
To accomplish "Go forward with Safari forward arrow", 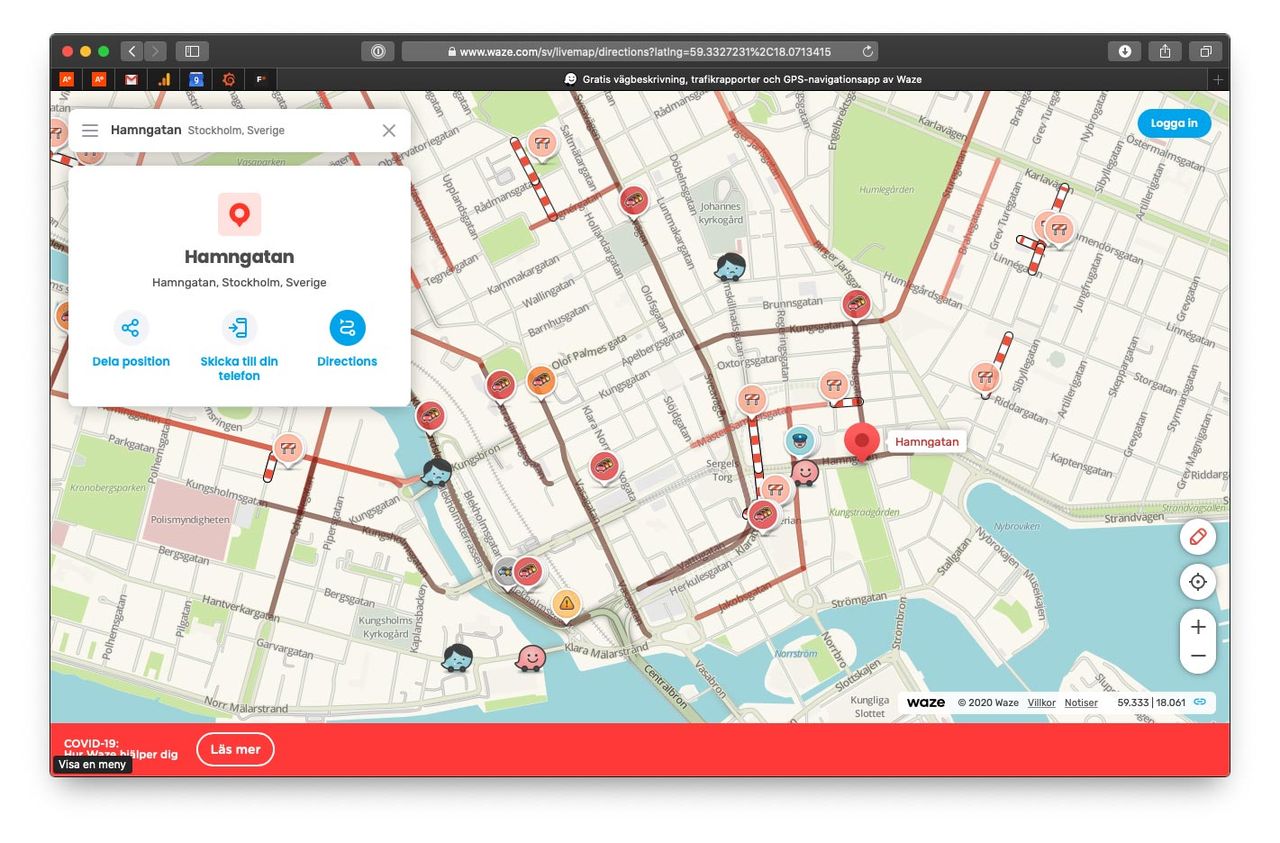I will point(155,51).
